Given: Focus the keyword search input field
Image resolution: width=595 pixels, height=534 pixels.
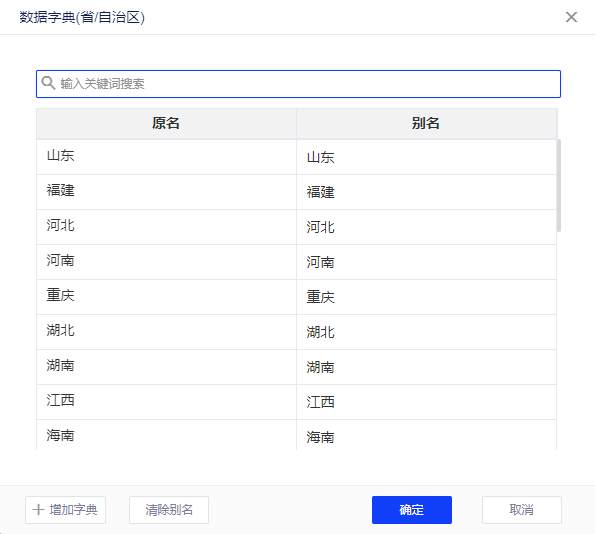Looking at the screenshot, I should coord(298,84).
